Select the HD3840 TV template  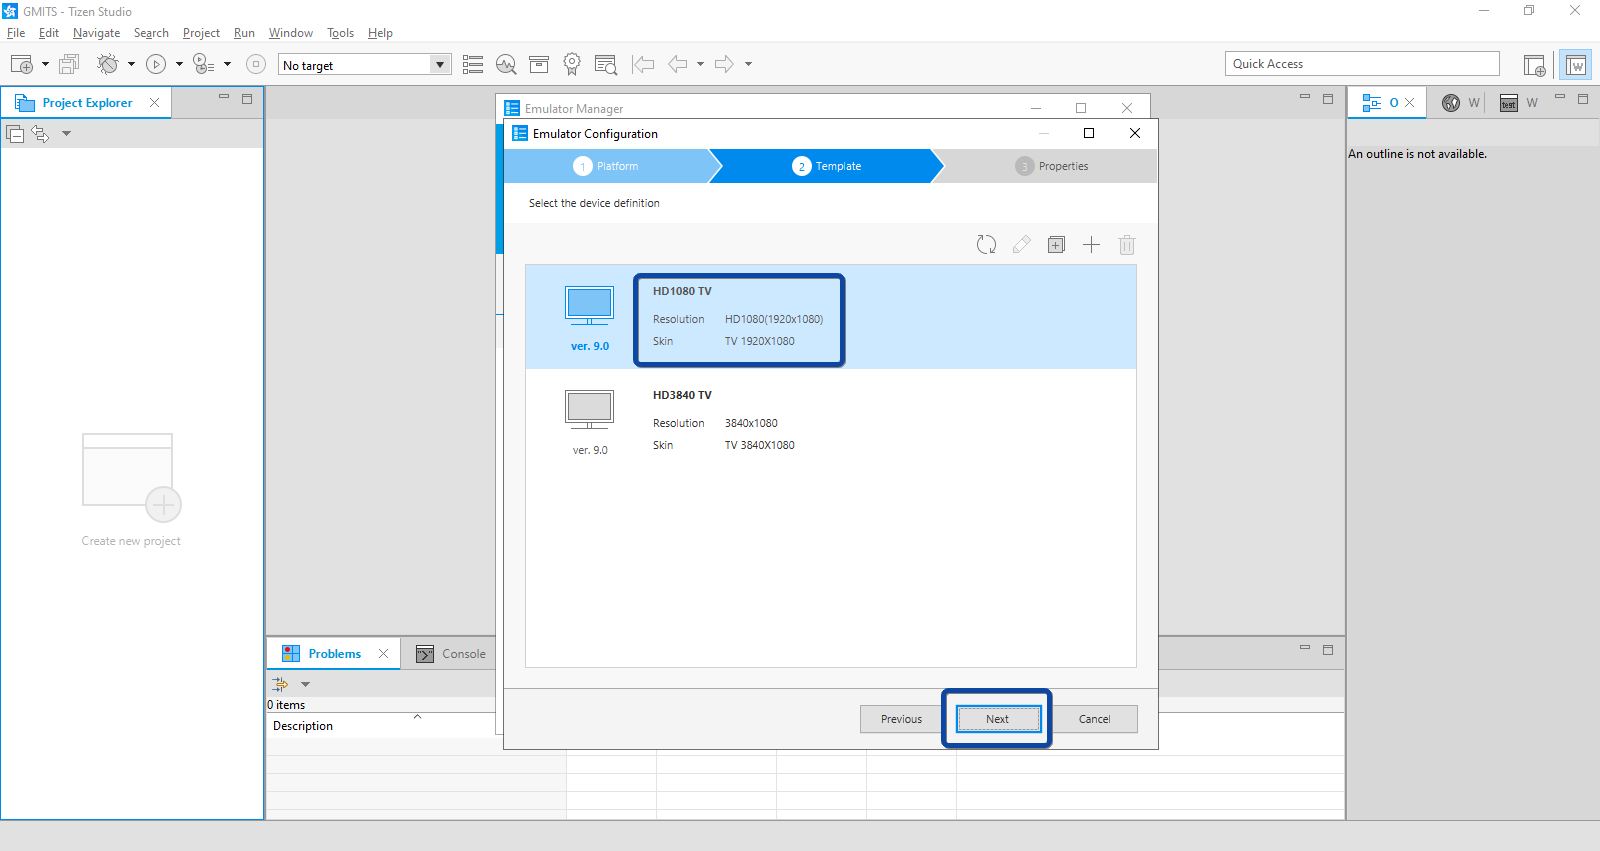[830, 421]
